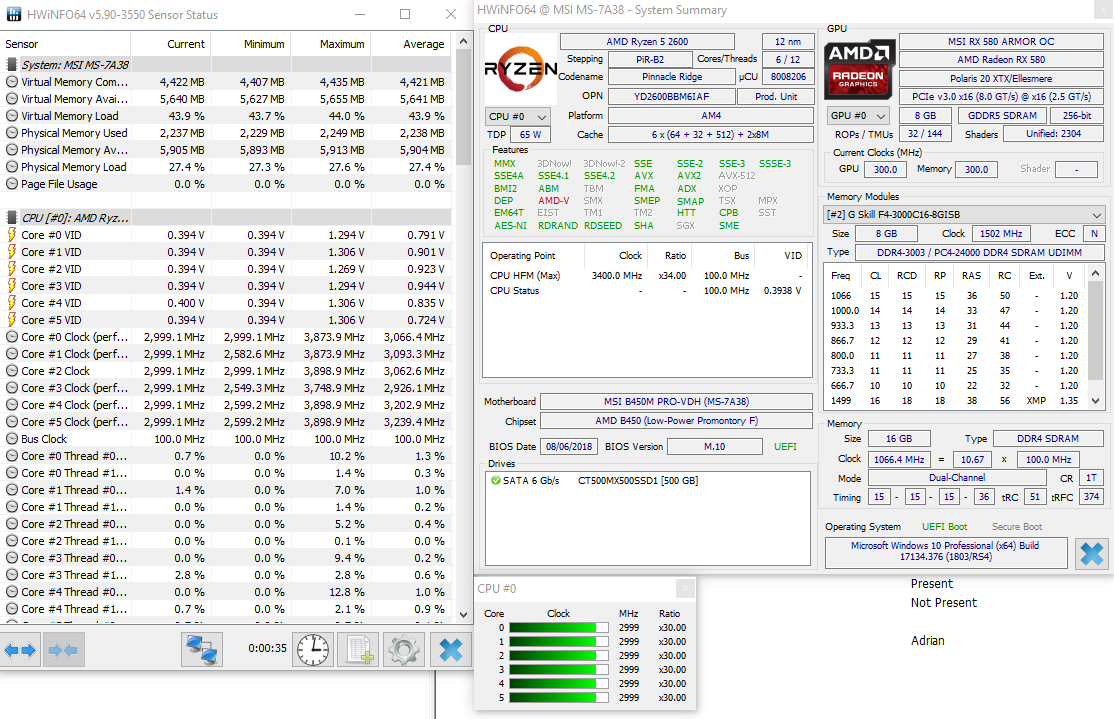Click the memory clock 1066.4 MHz field
The image size is (1114, 719).
(899, 459)
